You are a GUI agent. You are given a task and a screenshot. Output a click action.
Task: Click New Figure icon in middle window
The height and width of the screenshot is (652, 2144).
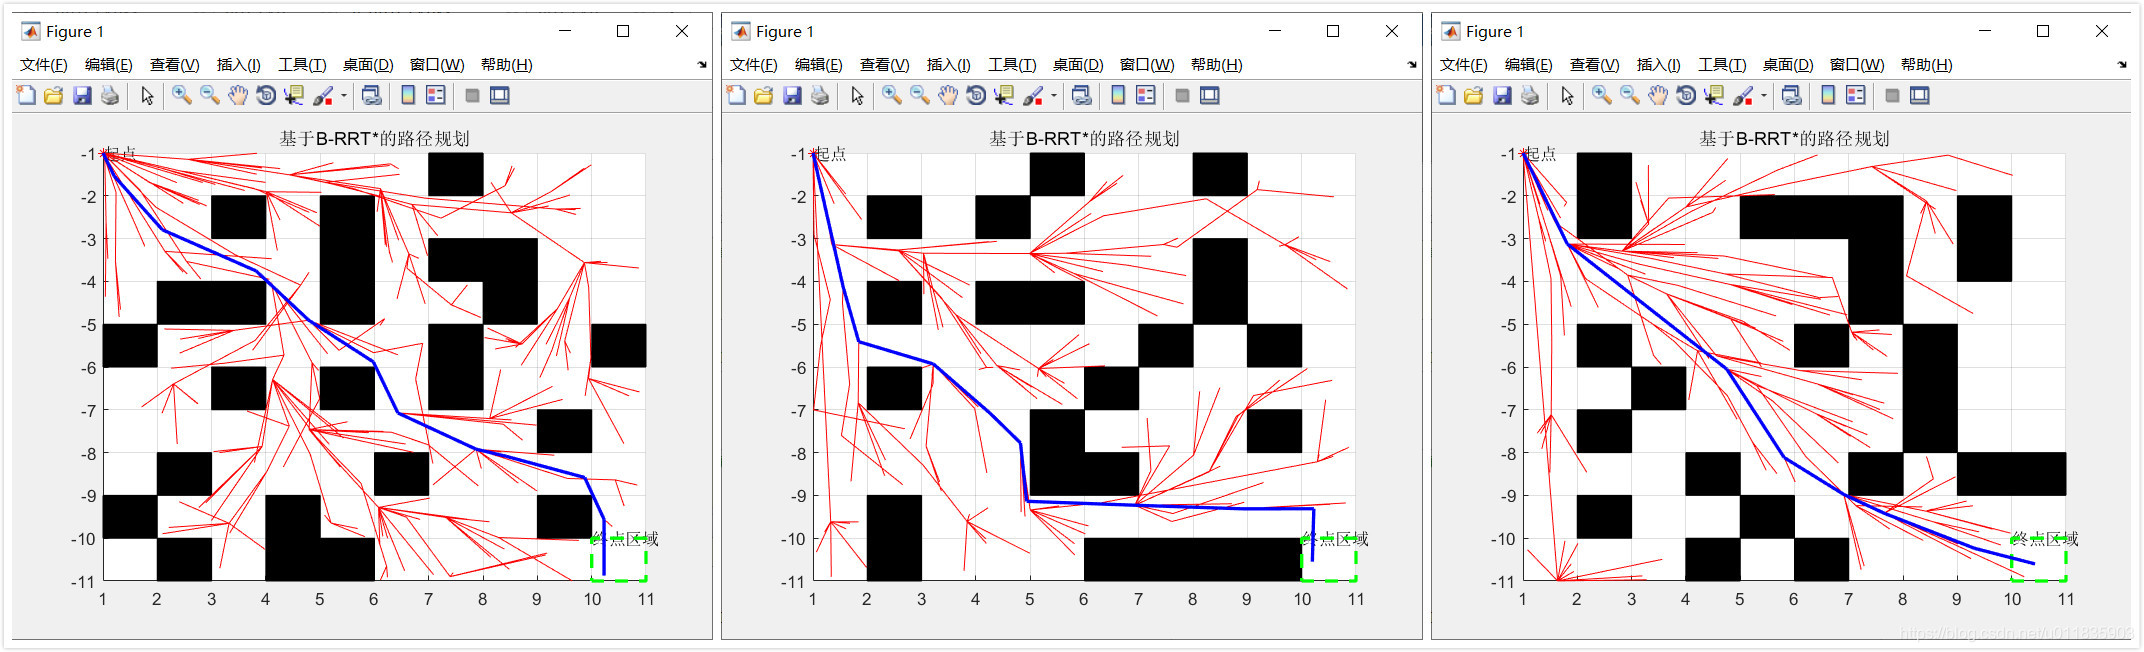[736, 95]
